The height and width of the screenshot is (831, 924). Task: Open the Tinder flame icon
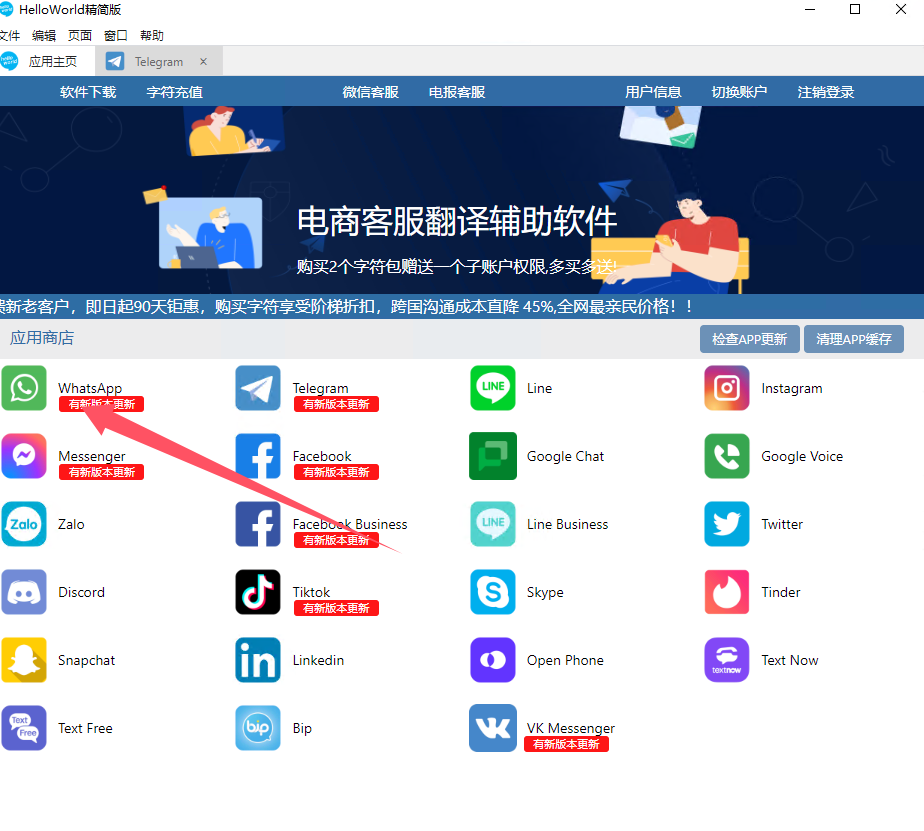click(x=727, y=592)
